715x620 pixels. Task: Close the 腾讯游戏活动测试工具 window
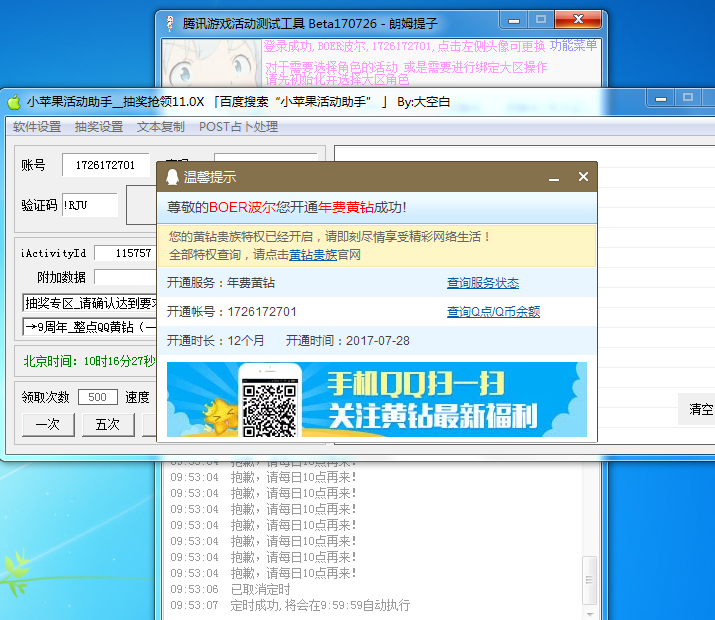point(578,20)
